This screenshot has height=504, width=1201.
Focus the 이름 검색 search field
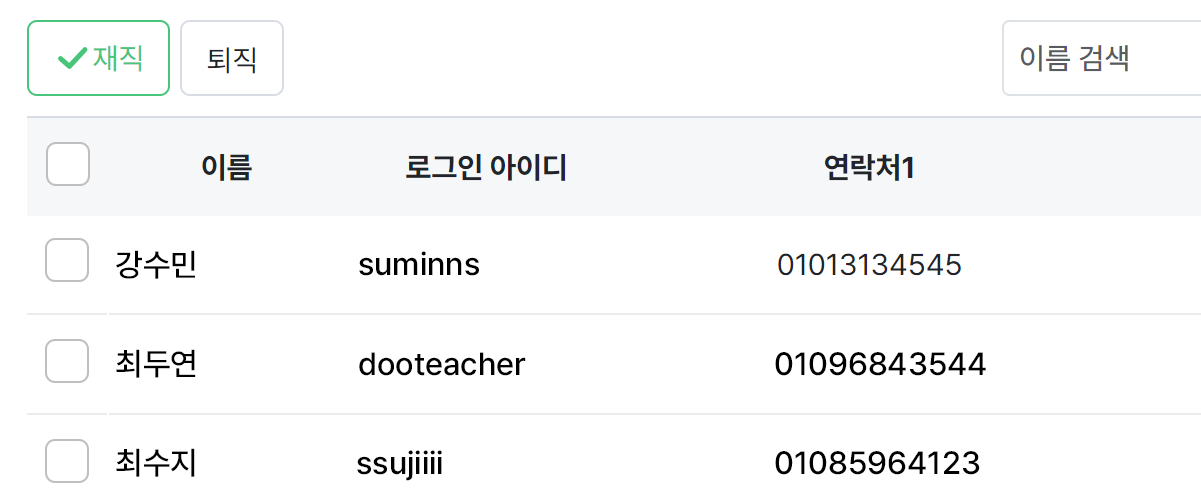coord(1100,59)
